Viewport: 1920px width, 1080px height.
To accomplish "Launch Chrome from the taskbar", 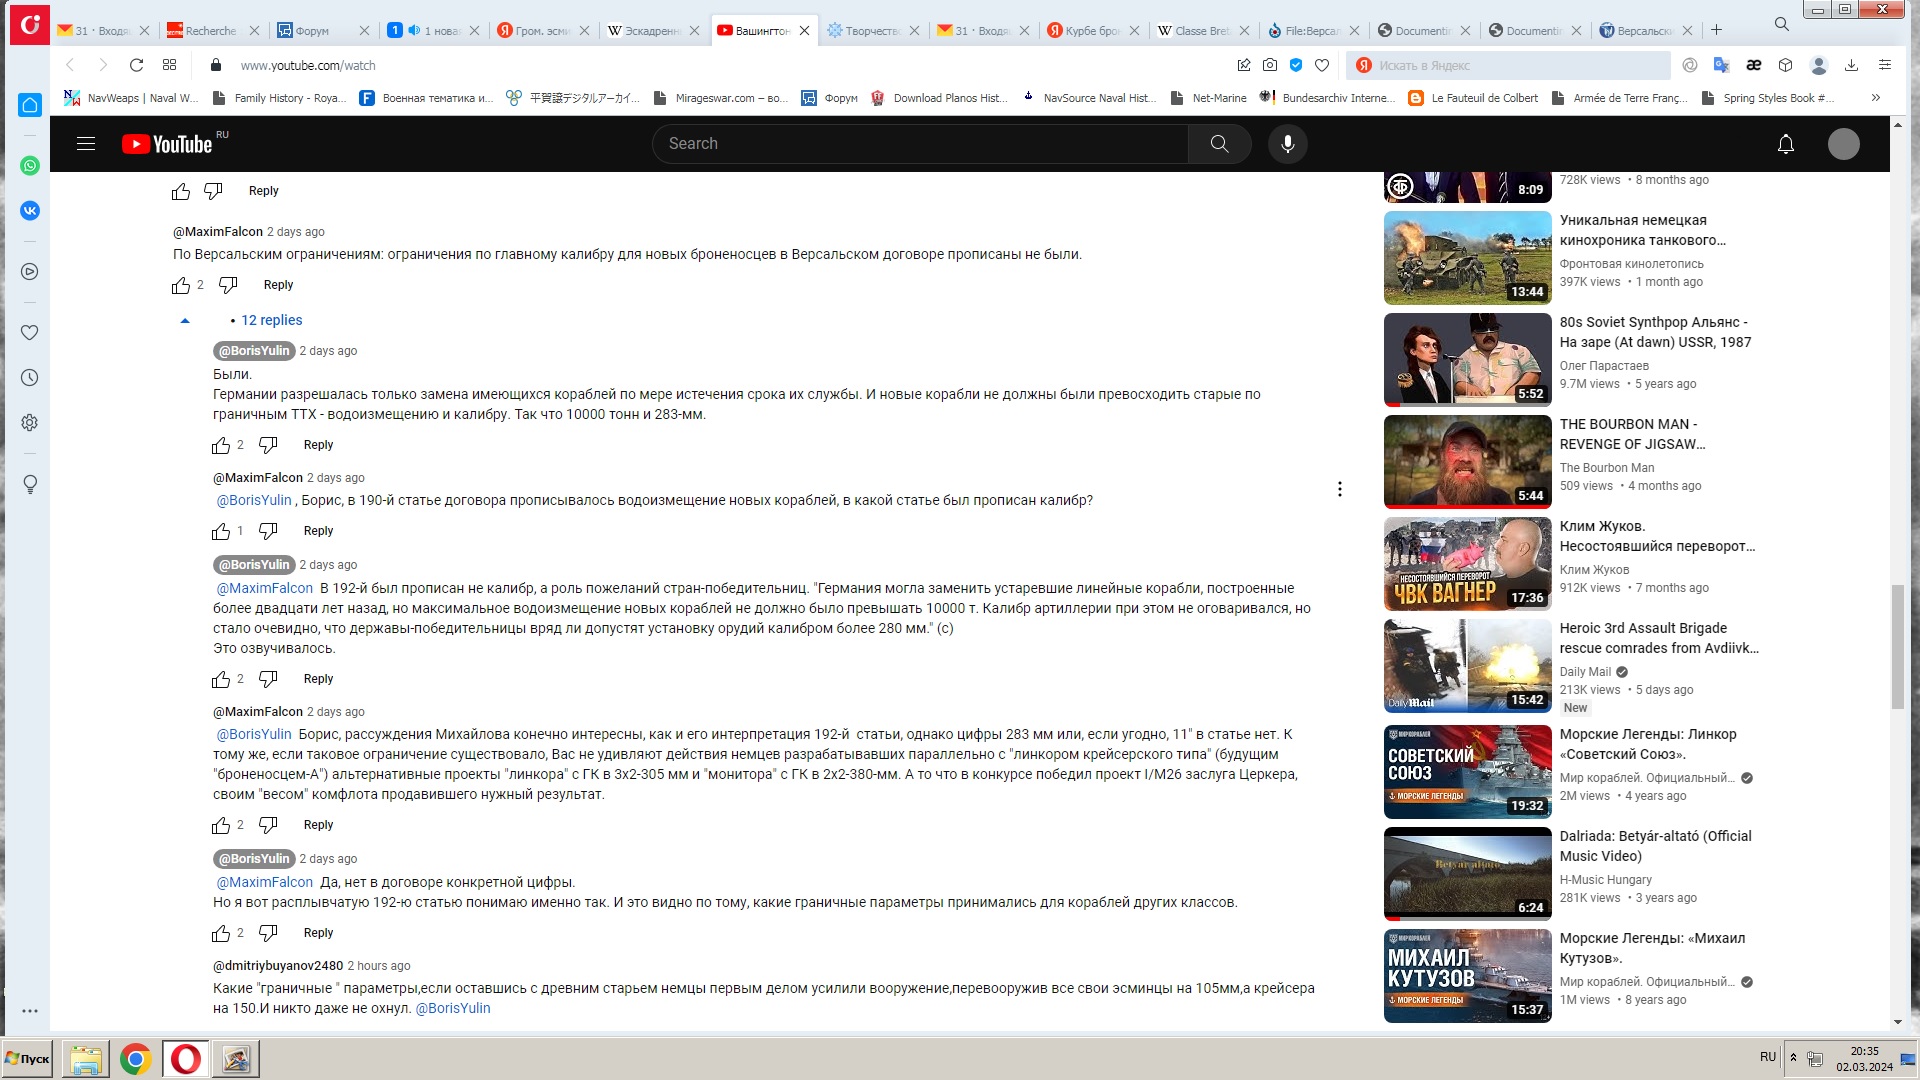I will (136, 1059).
